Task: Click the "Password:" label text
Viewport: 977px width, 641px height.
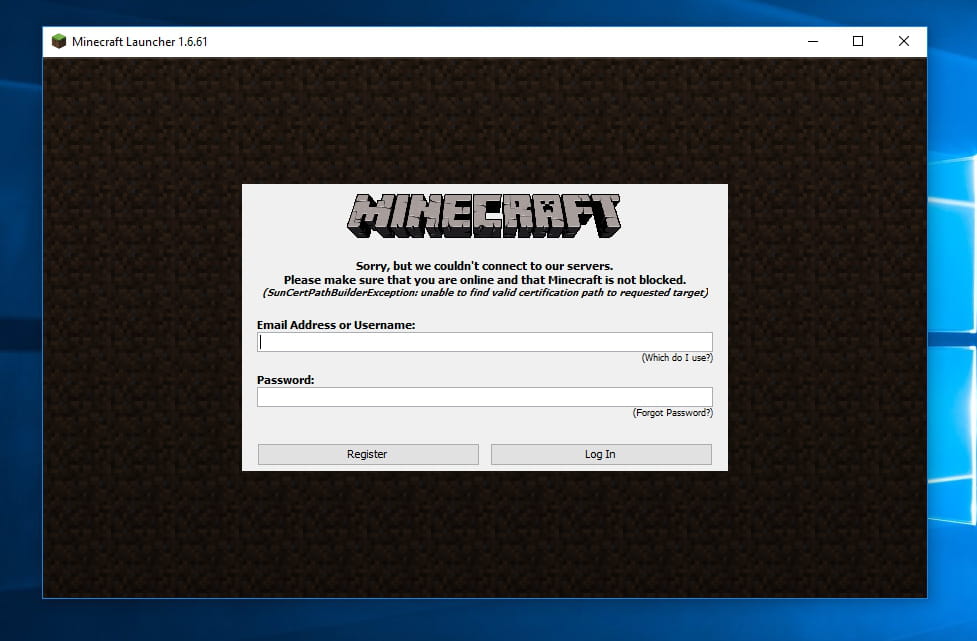Action: [285, 380]
